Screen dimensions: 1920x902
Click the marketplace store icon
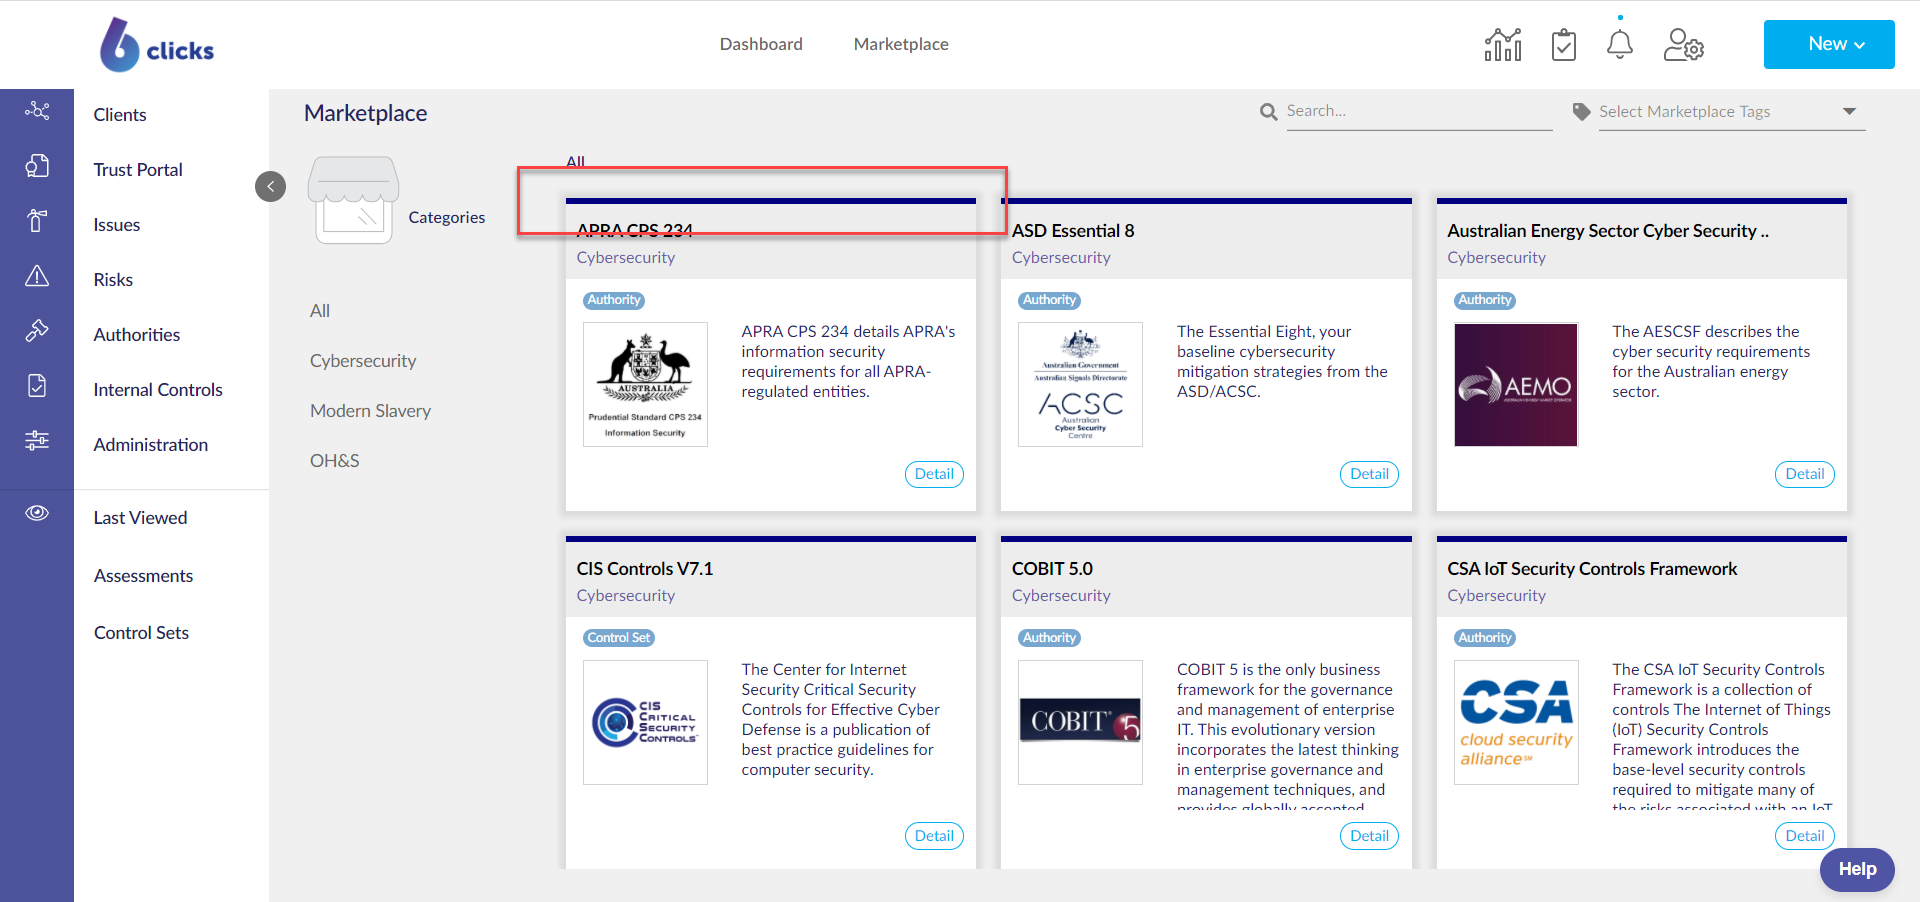353,200
